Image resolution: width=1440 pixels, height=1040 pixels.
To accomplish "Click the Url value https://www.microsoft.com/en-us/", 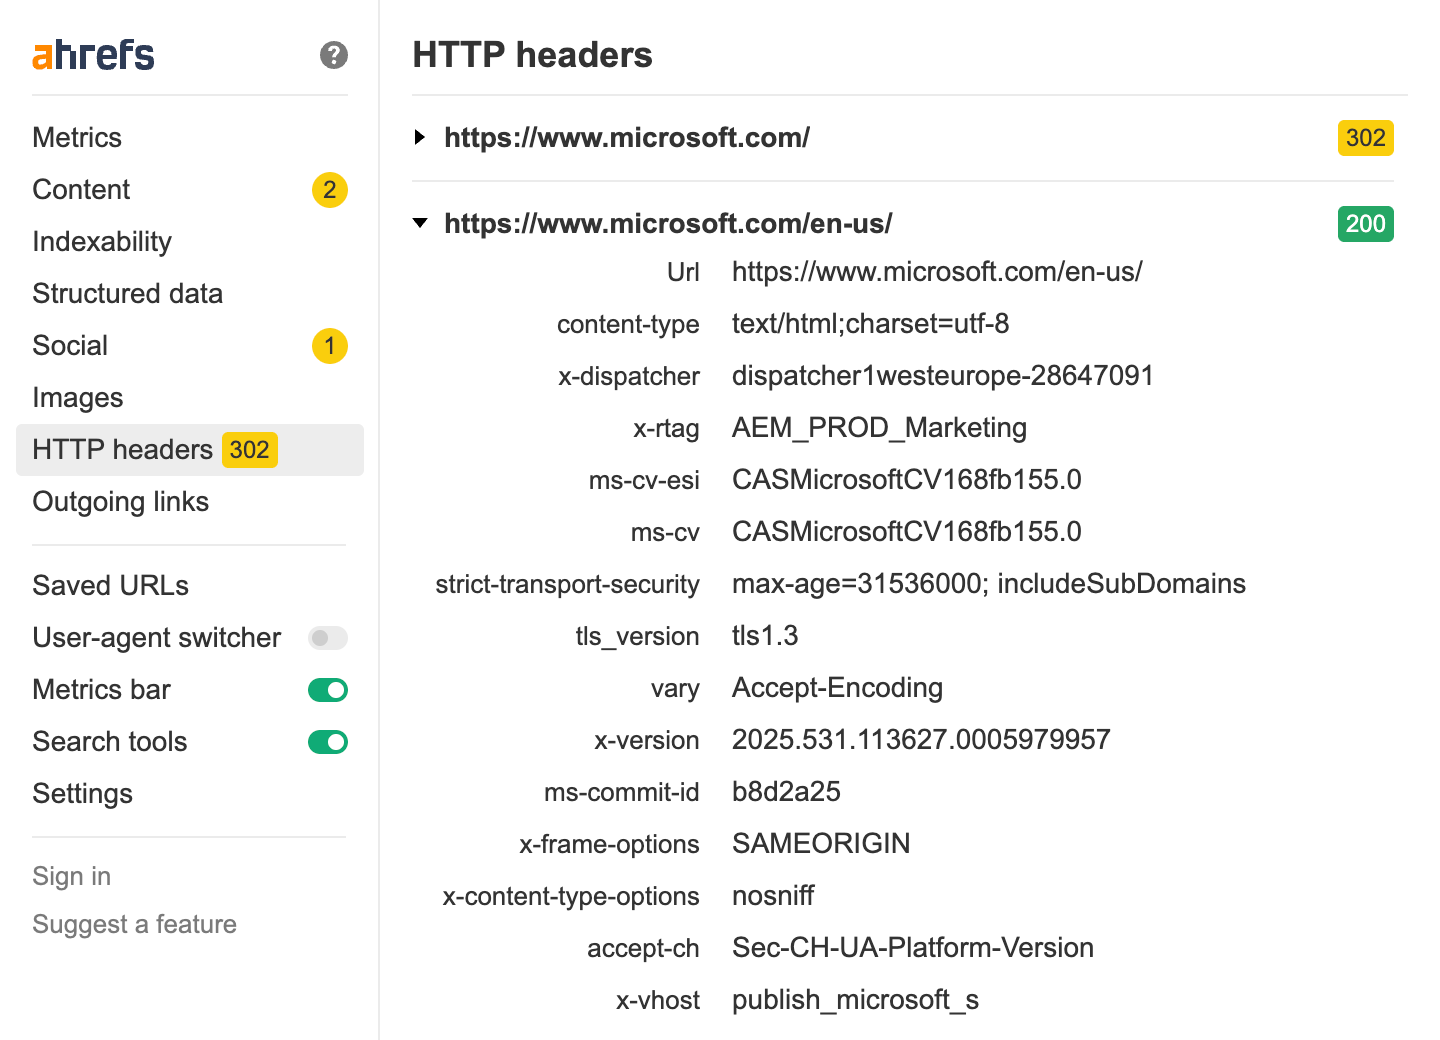I will click(937, 272).
